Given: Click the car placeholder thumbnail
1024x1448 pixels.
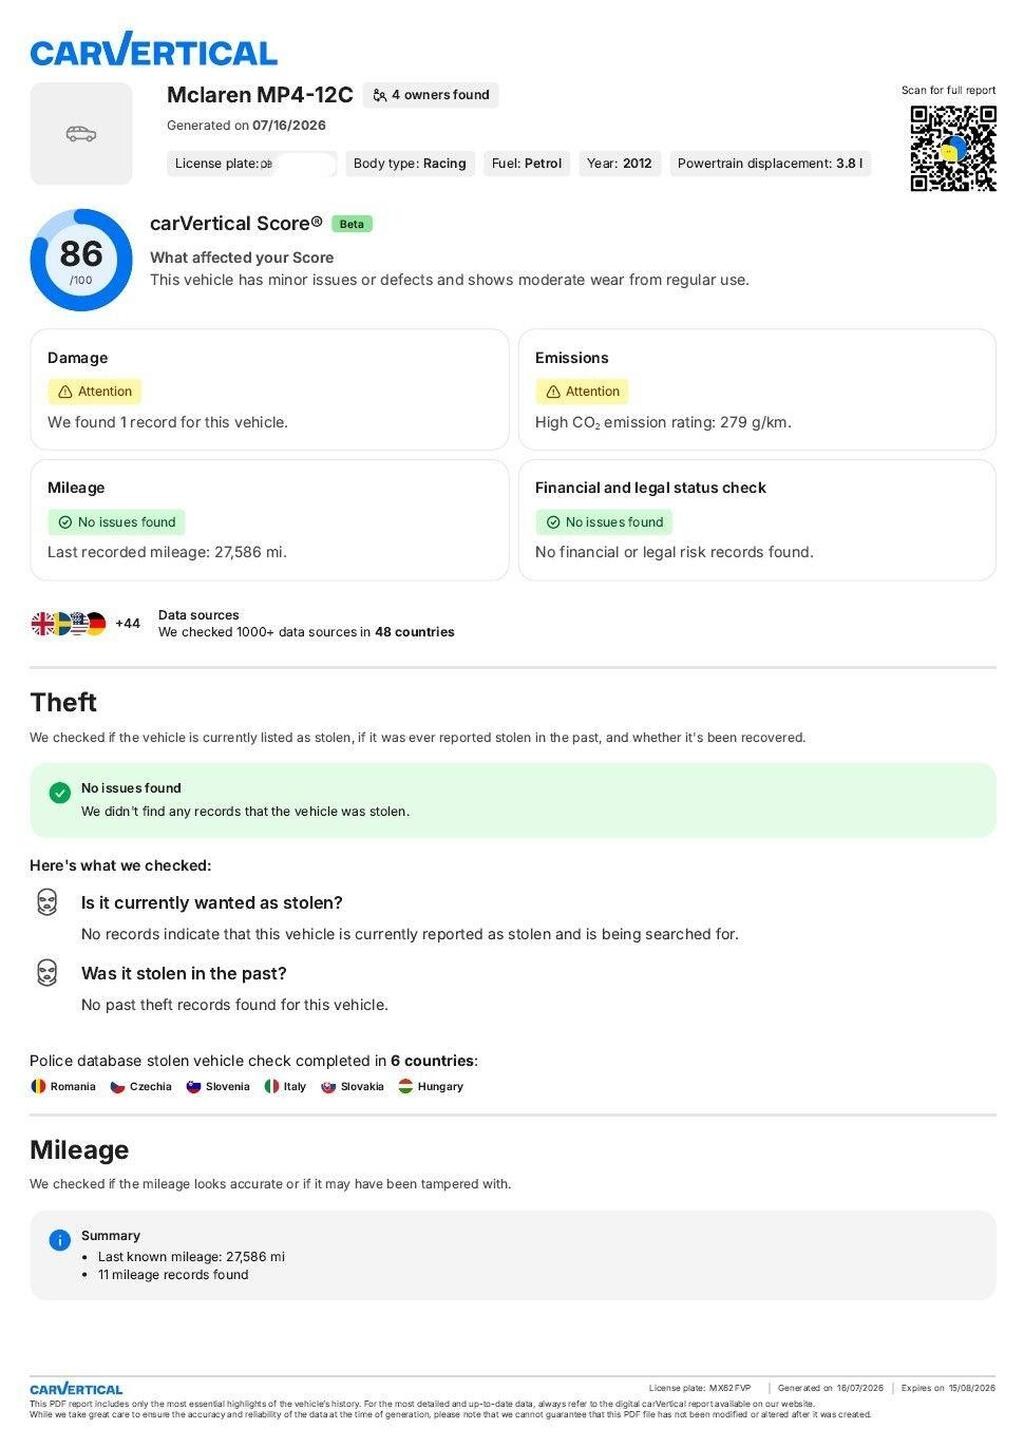Looking at the screenshot, I should (x=81, y=134).
